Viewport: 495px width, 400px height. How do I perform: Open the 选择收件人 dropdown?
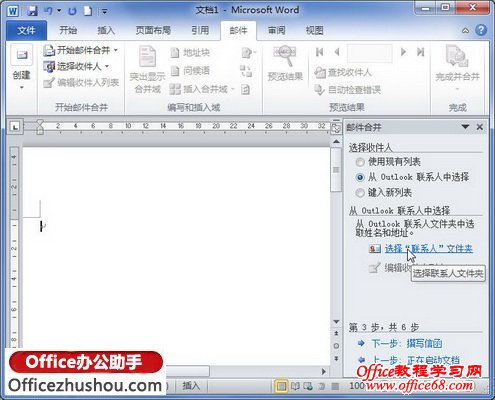pyautogui.click(x=76, y=66)
